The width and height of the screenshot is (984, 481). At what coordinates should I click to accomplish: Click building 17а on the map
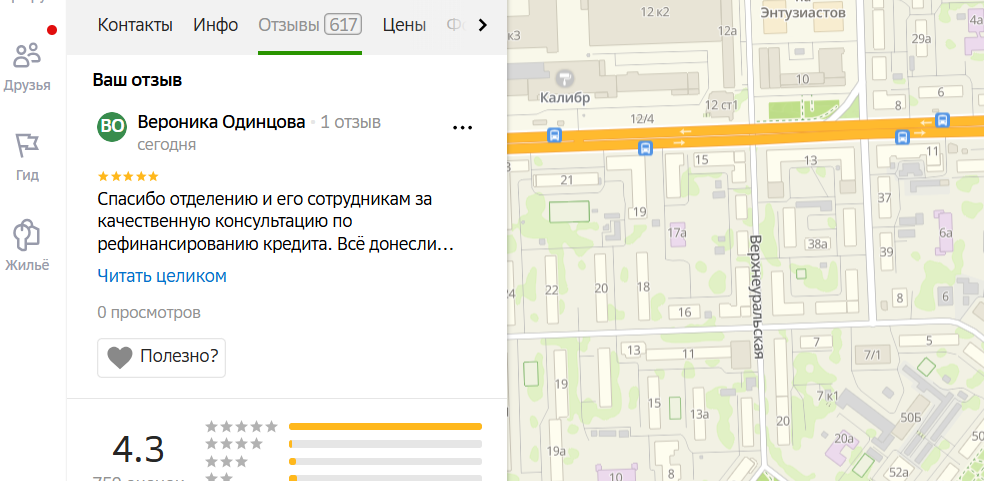click(x=677, y=234)
